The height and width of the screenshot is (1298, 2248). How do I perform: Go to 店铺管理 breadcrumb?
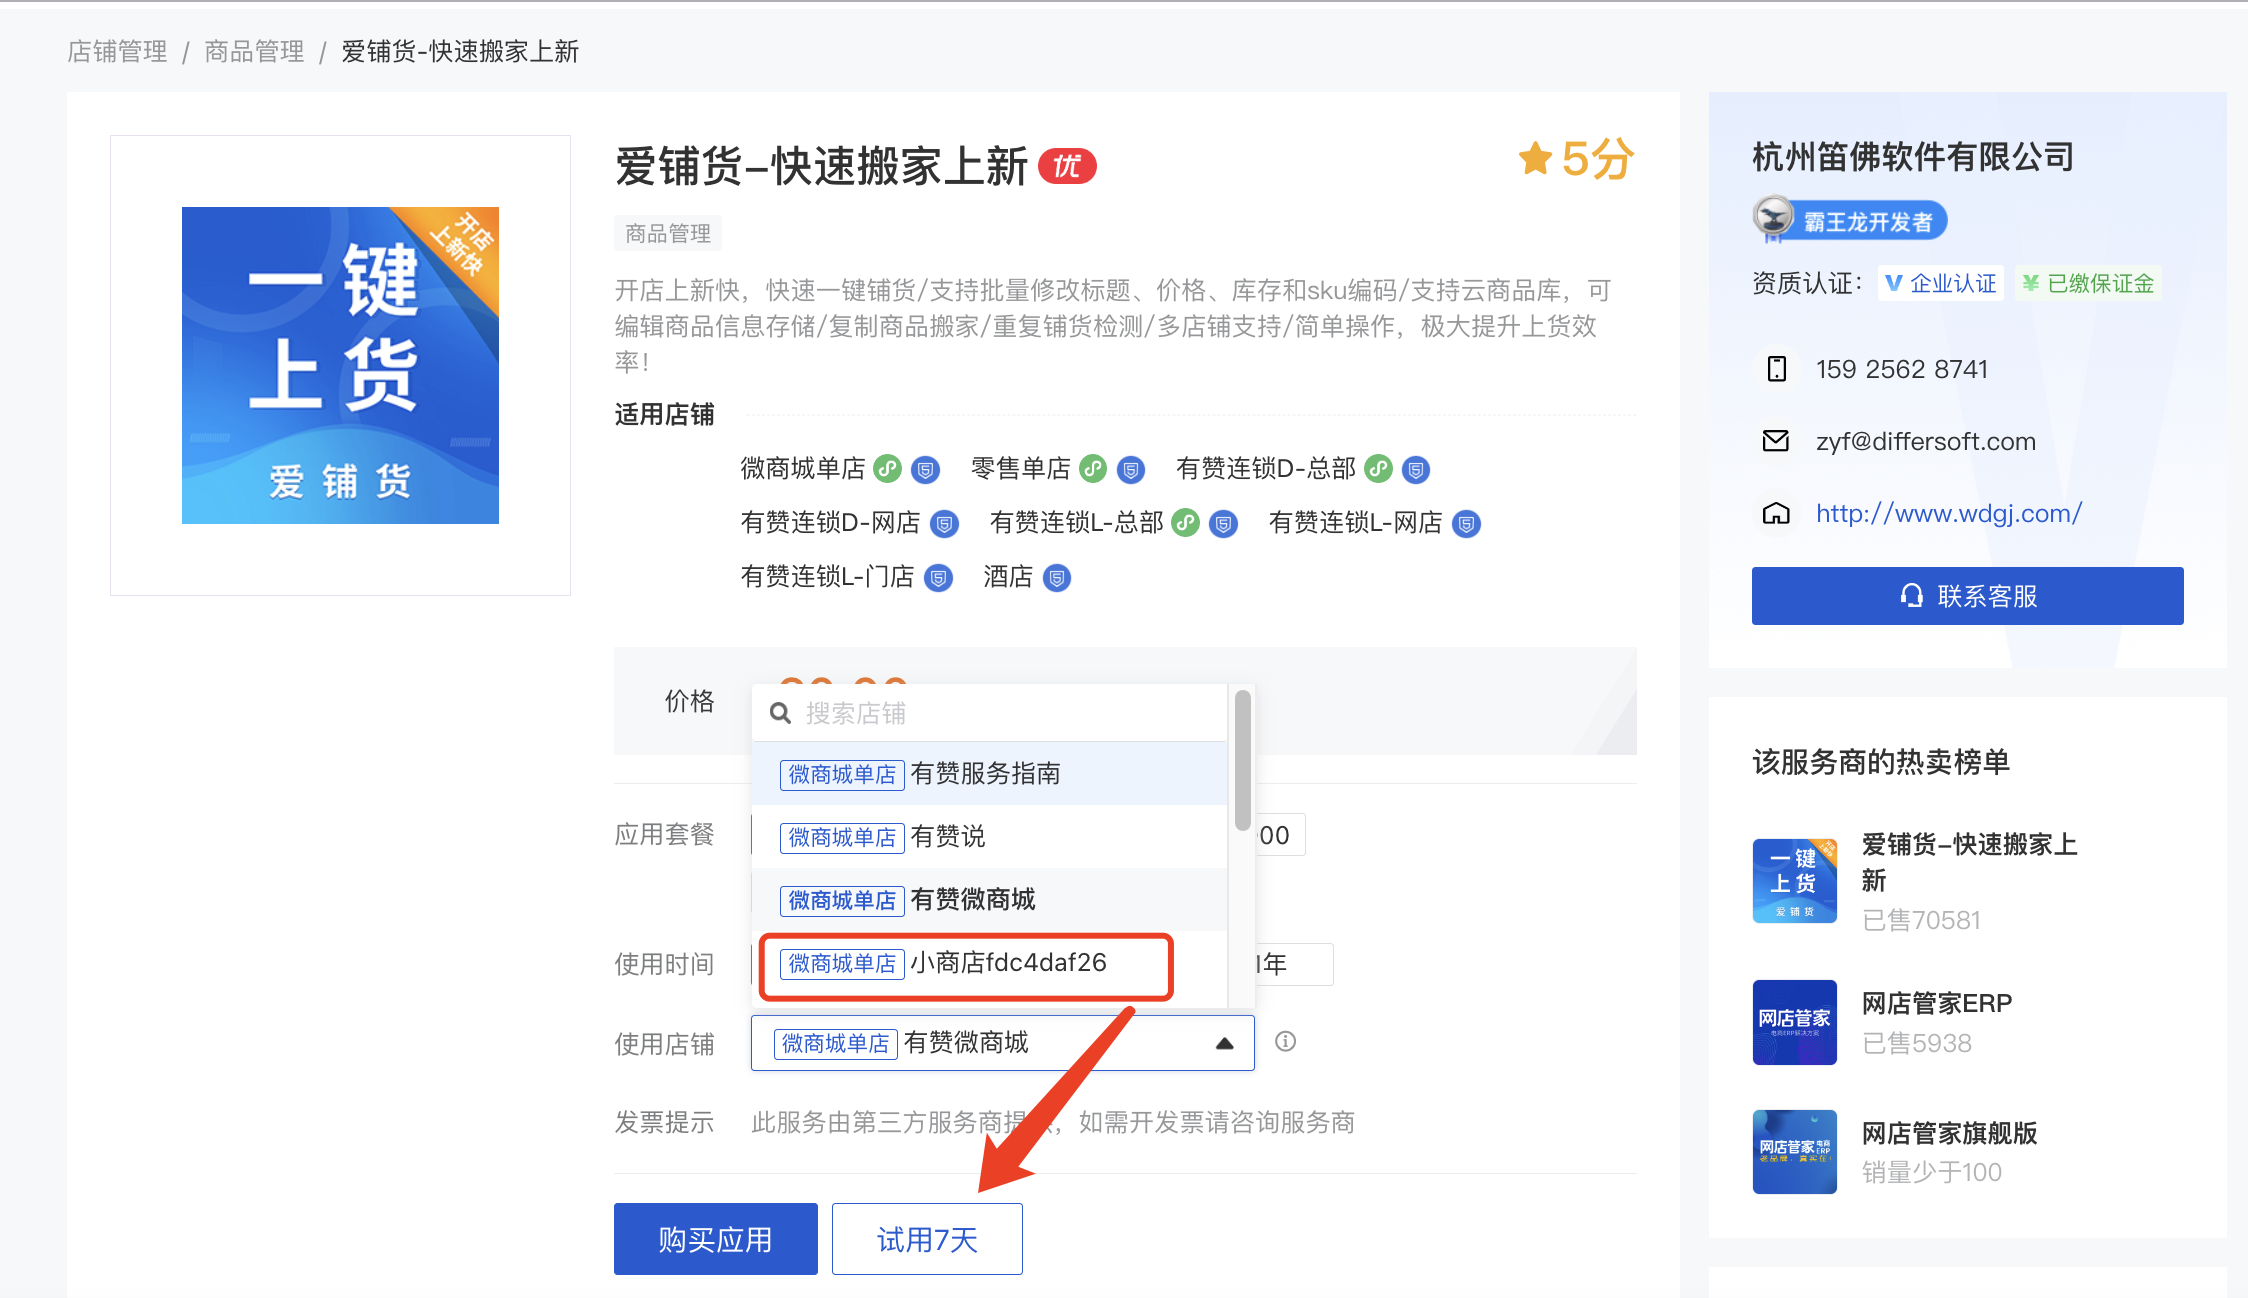[x=117, y=51]
